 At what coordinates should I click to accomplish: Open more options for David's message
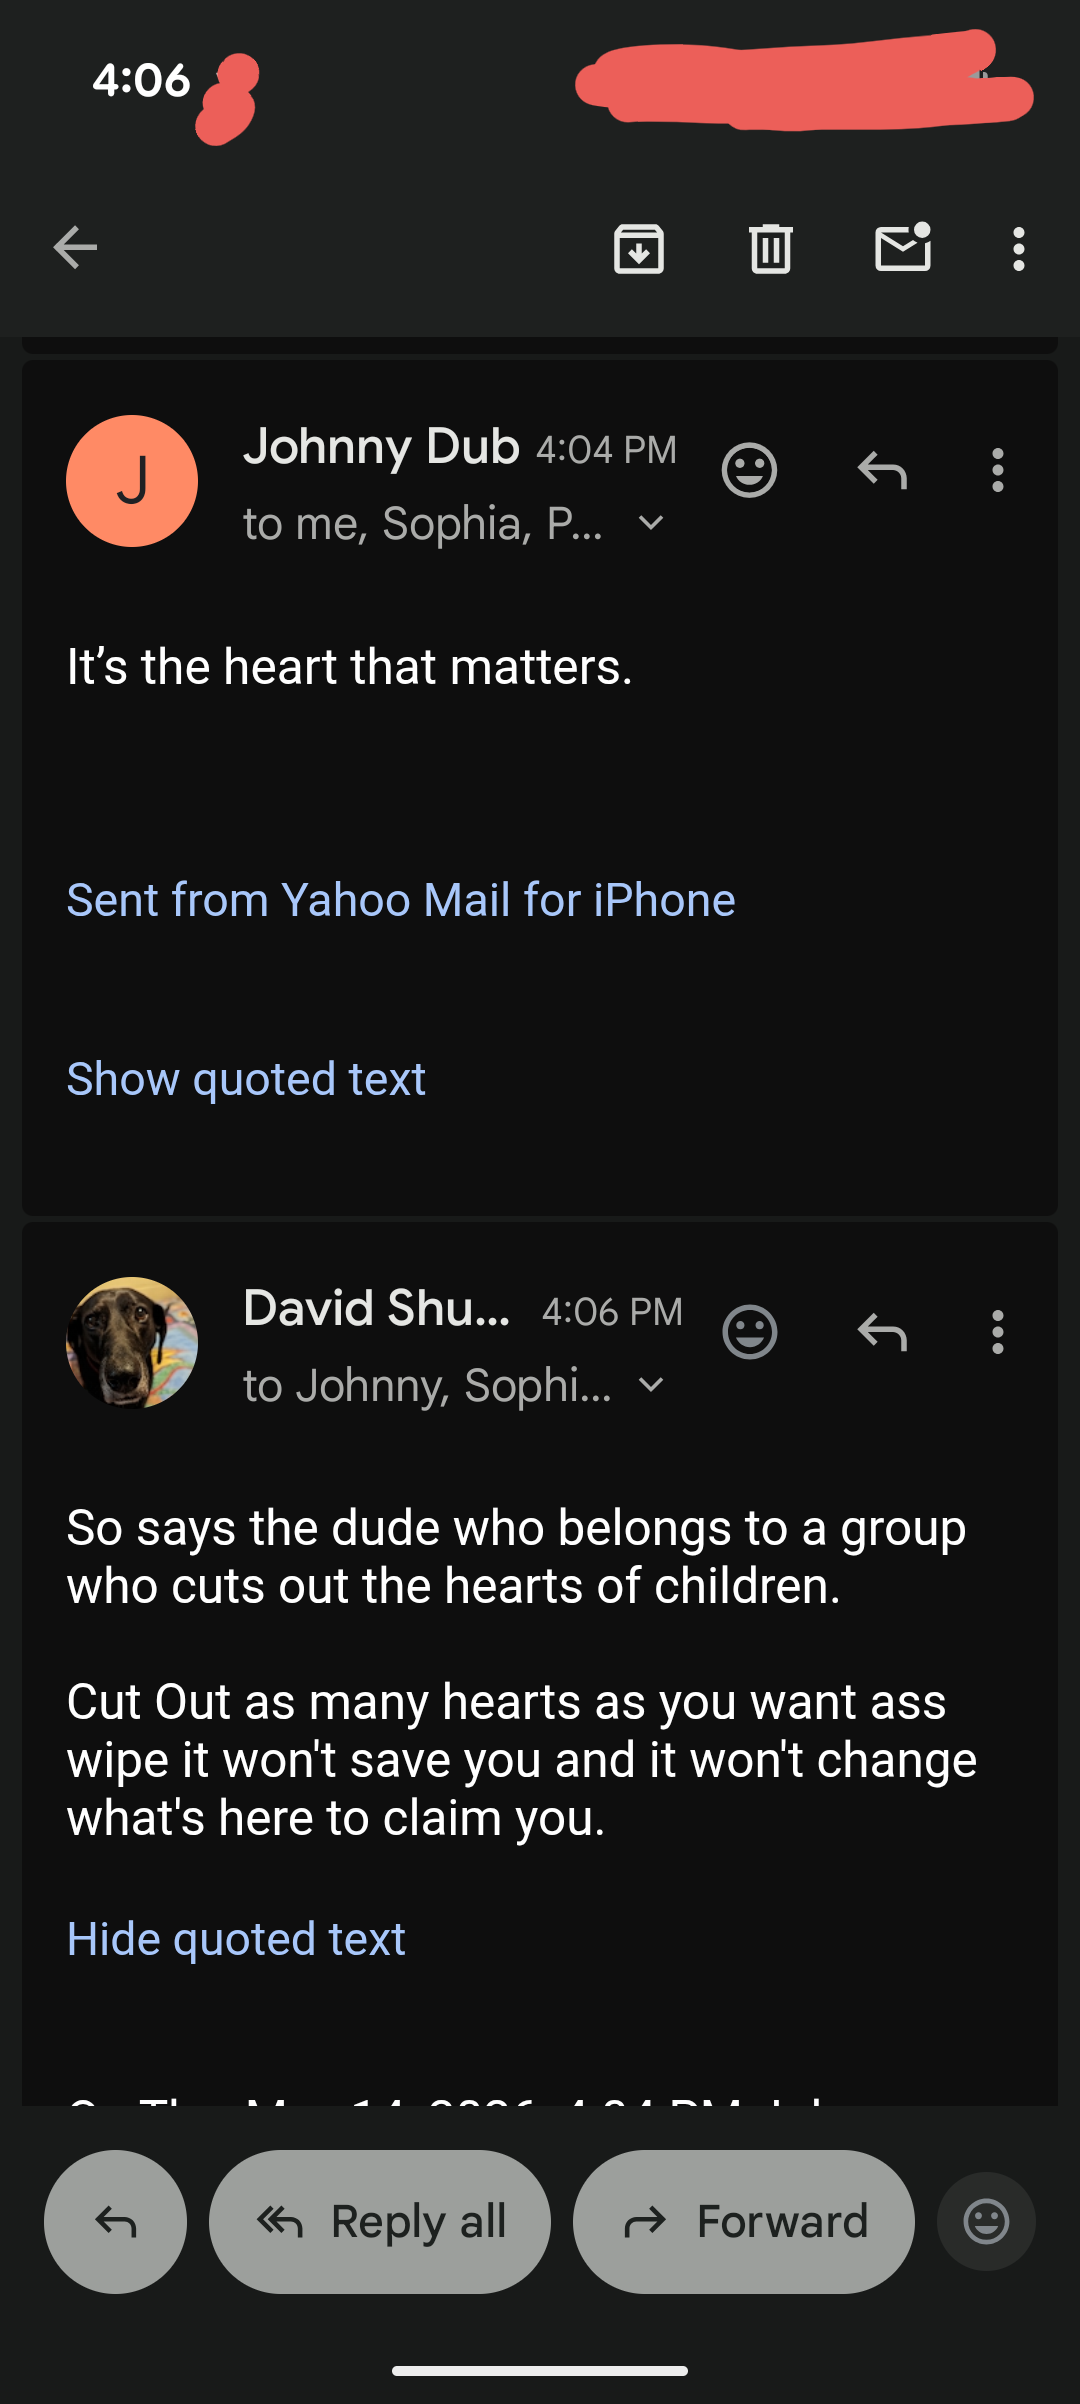[997, 1332]
